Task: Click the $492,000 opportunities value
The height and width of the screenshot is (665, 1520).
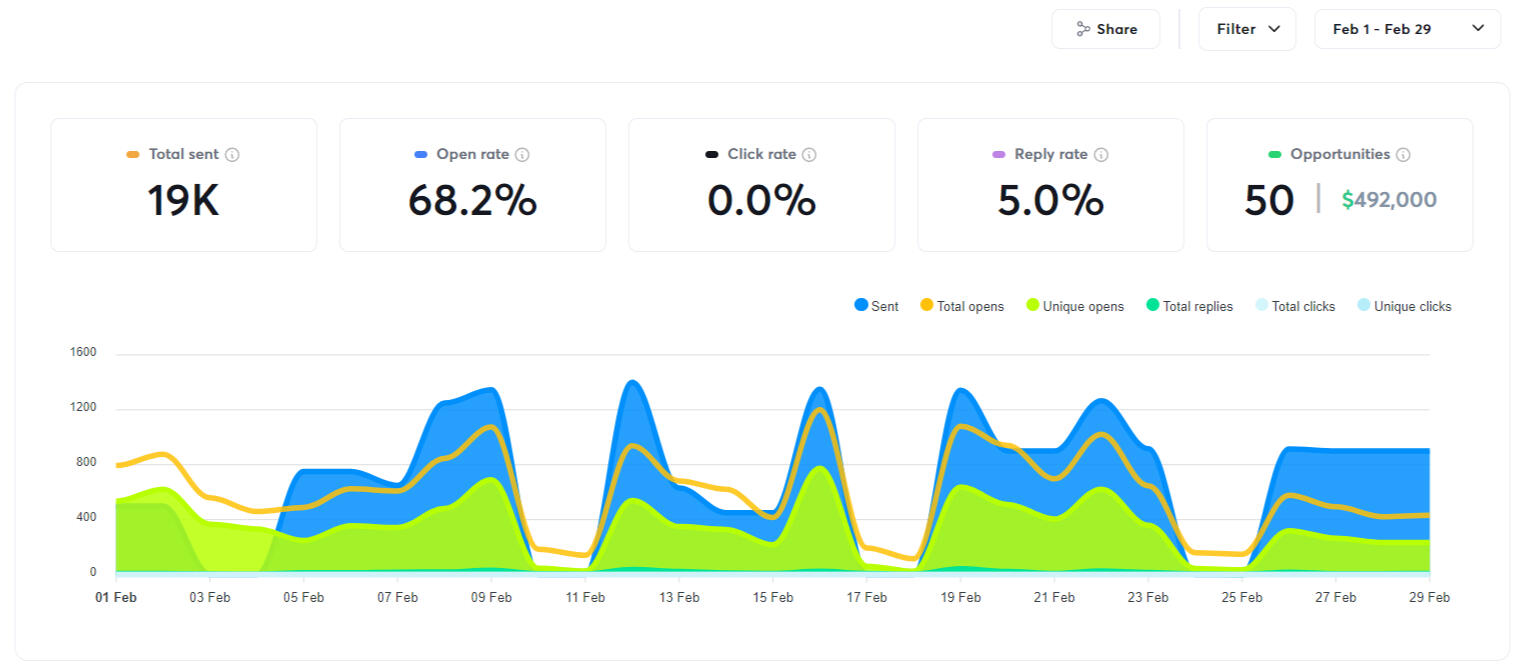Action: pos(1389,200)
